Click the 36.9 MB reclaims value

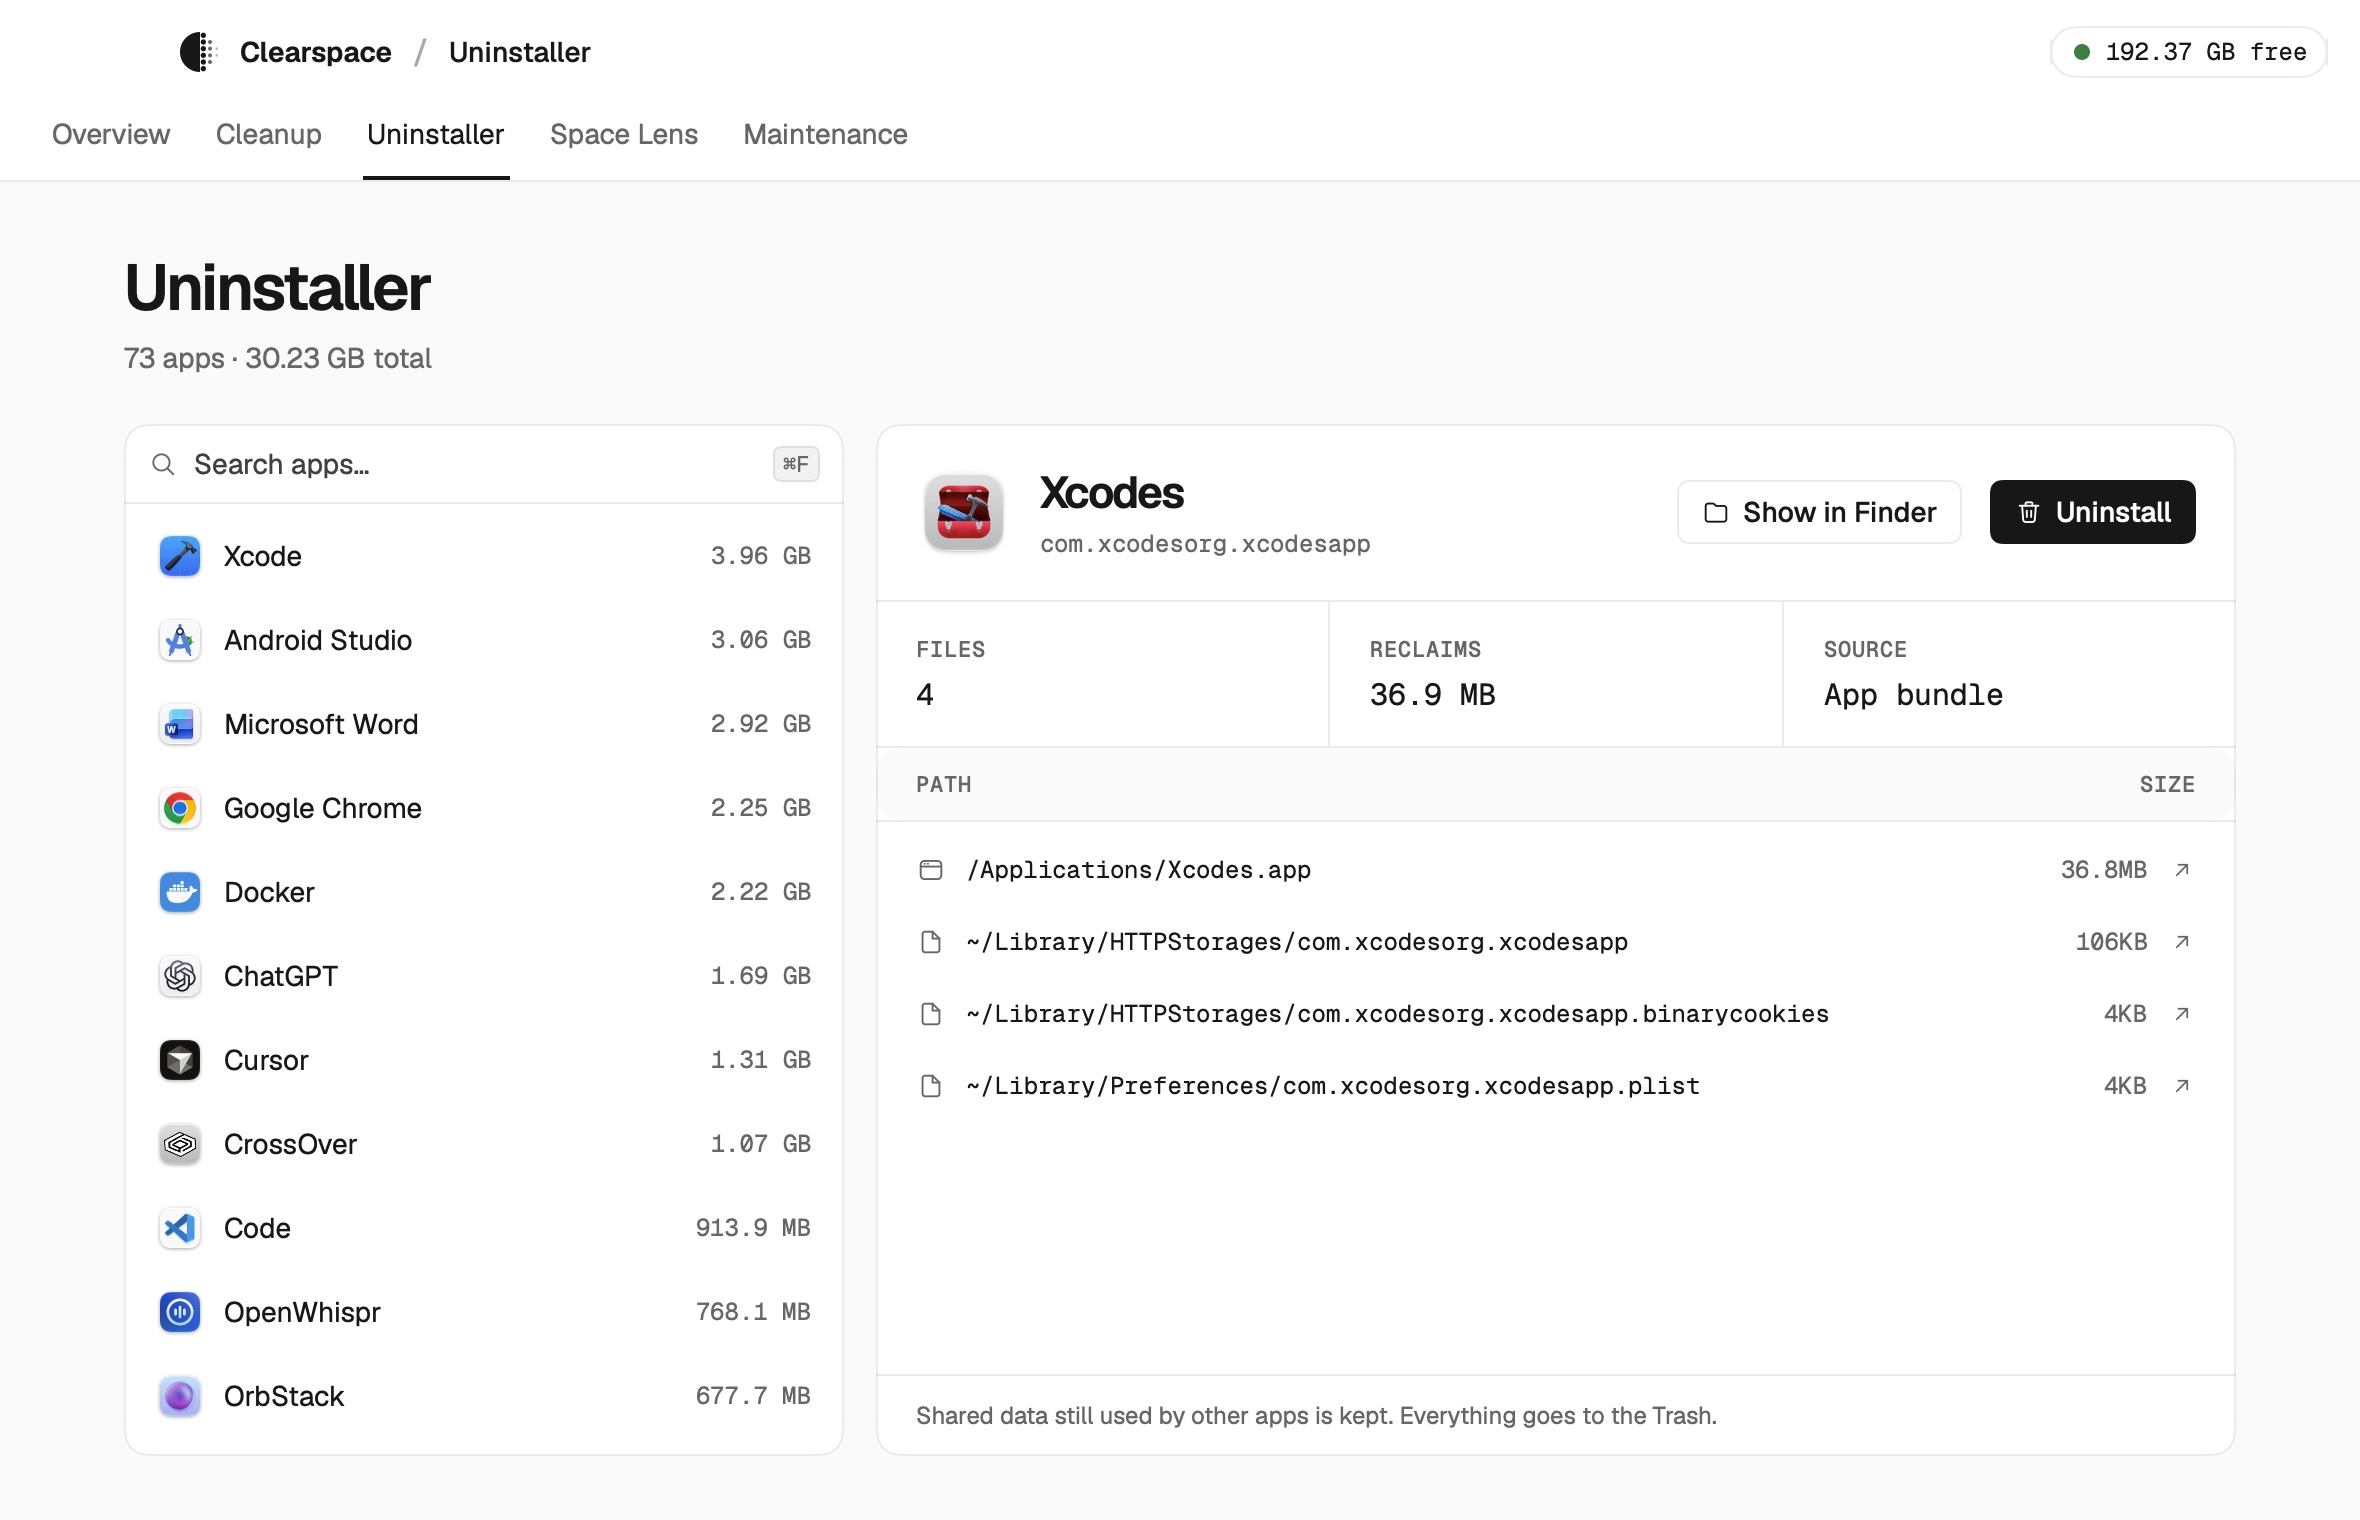1432,695
